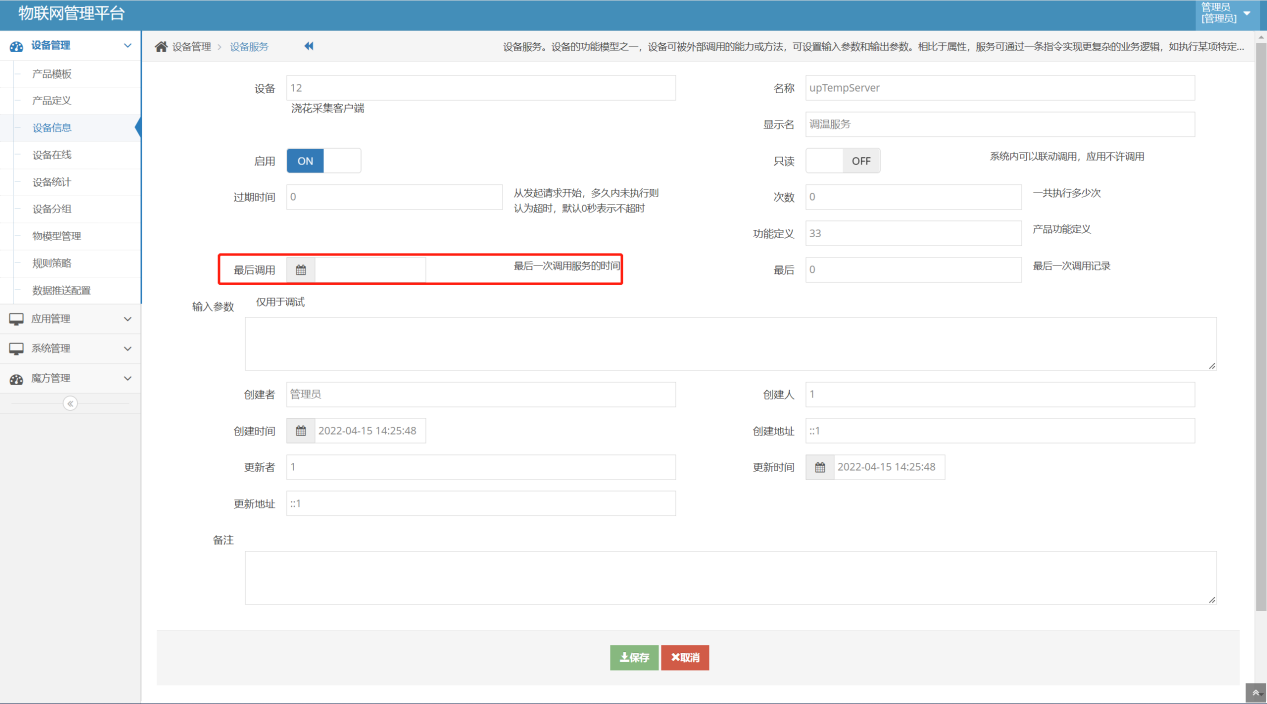Open 设备分组 in the sidebar
1267x704 pixels.
52,209
